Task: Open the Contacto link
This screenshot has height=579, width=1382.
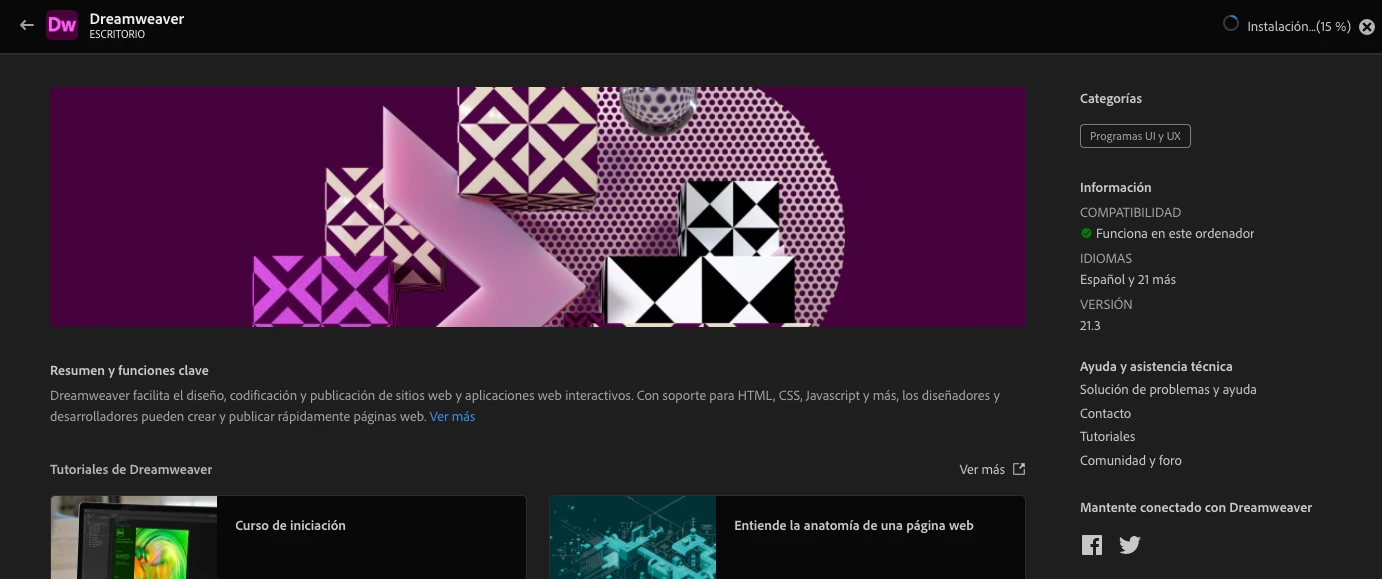Action: tap(1105, 414)
